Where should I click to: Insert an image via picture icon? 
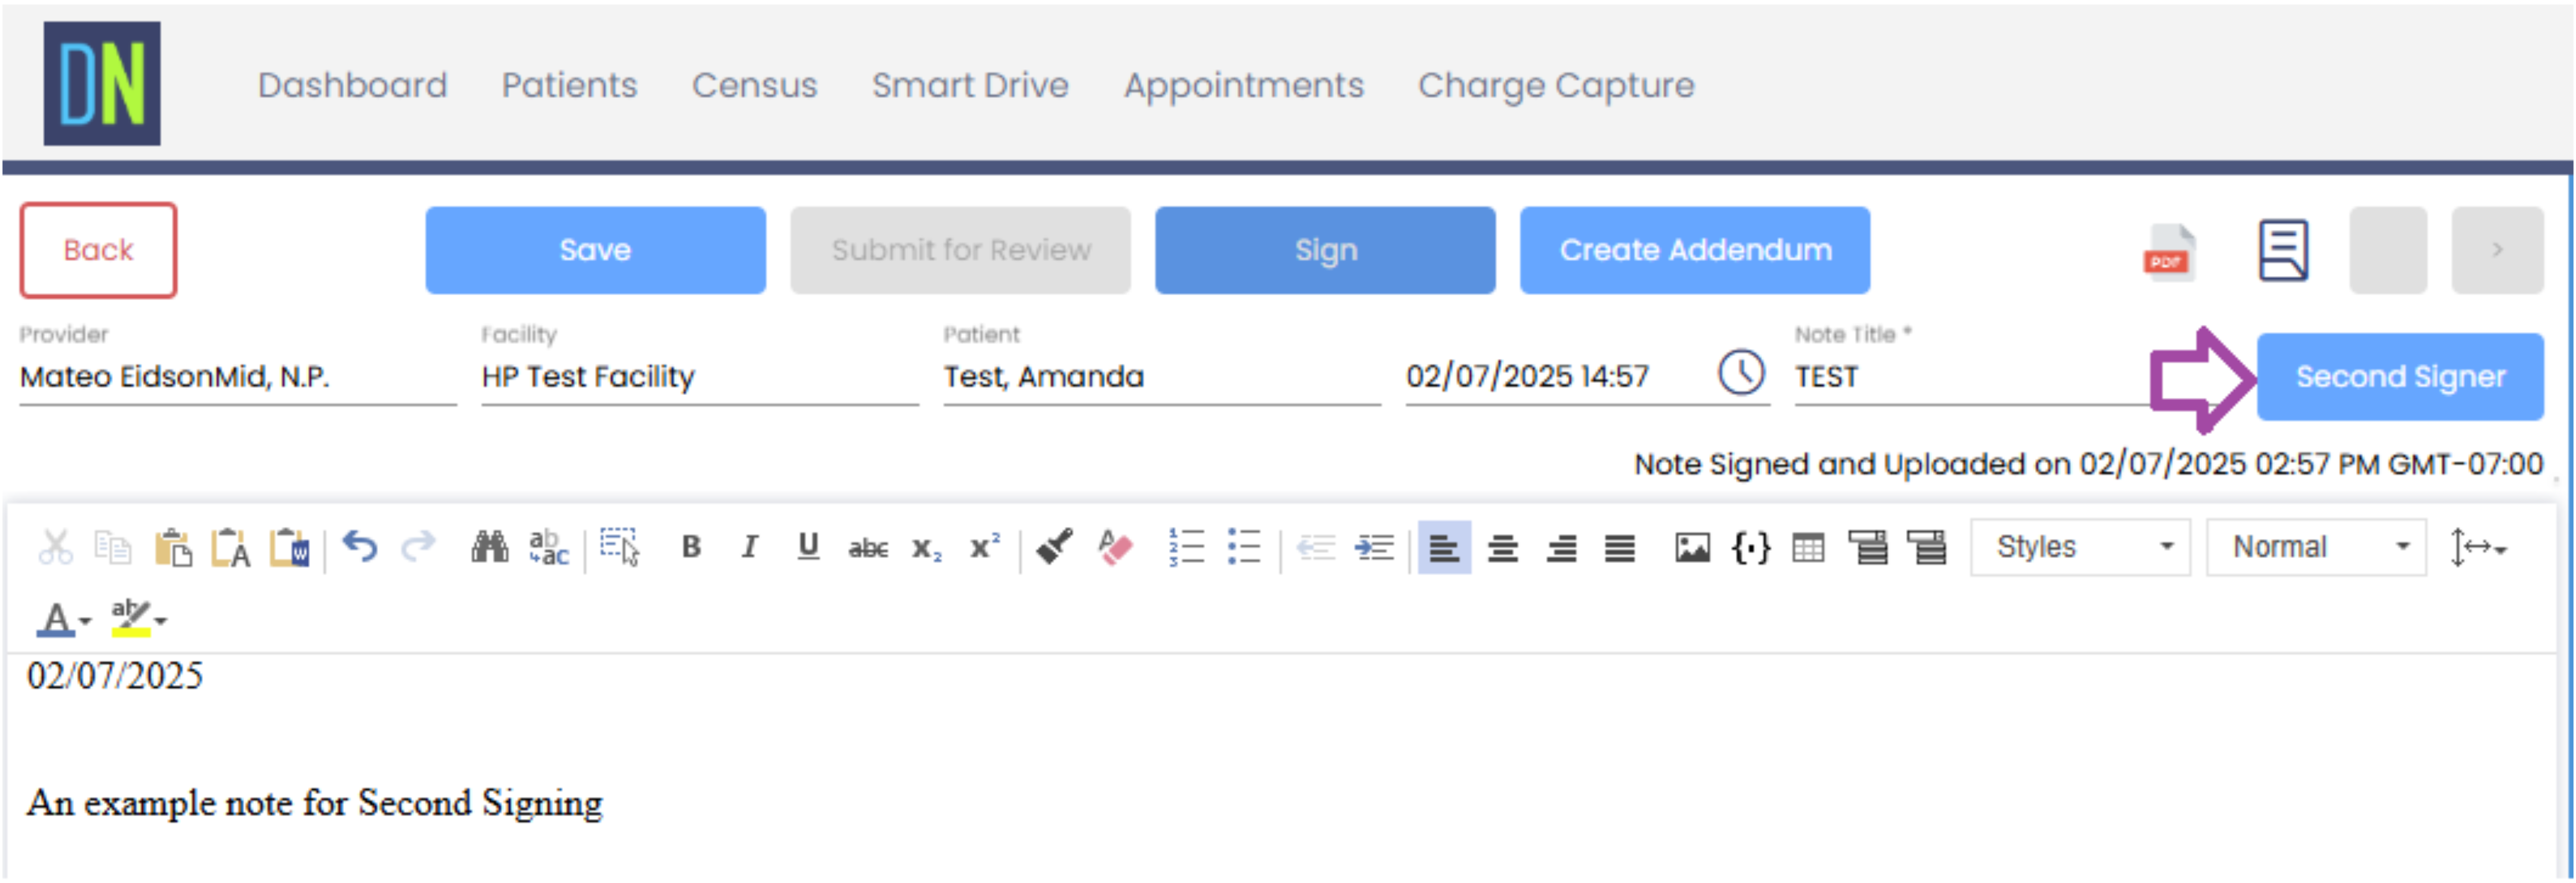1692,548
